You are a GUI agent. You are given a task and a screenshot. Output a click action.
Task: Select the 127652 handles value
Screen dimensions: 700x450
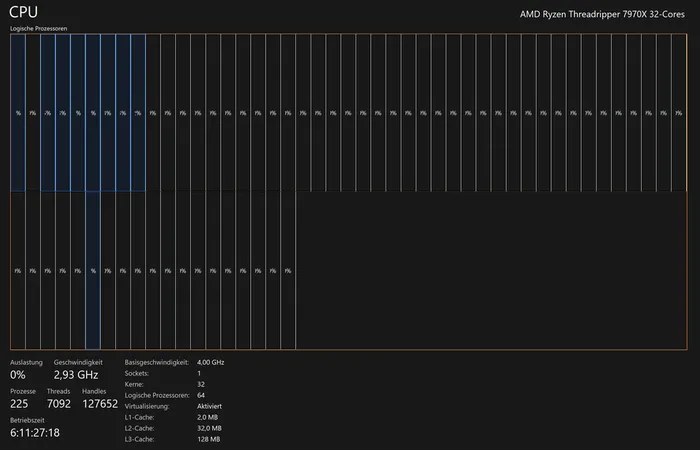point(100,404)
